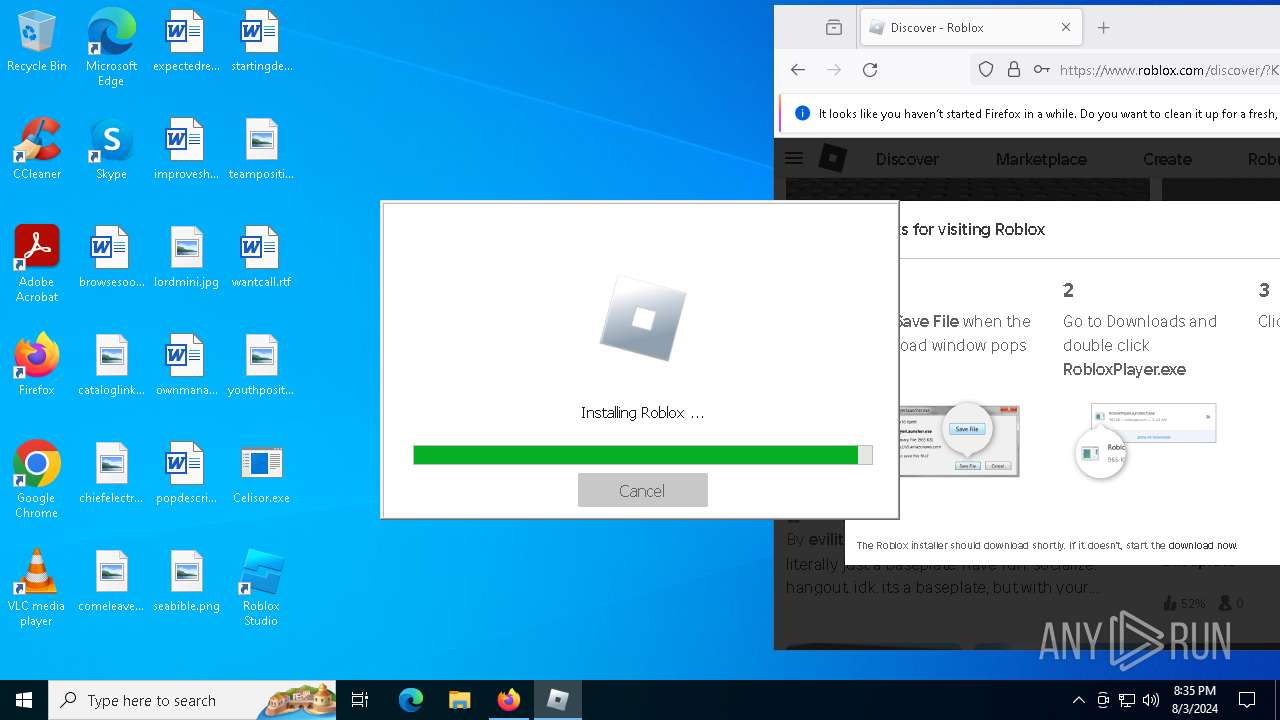Select the seabible.png file icon
1280x720 pixels.
click(x=186, y=581)
